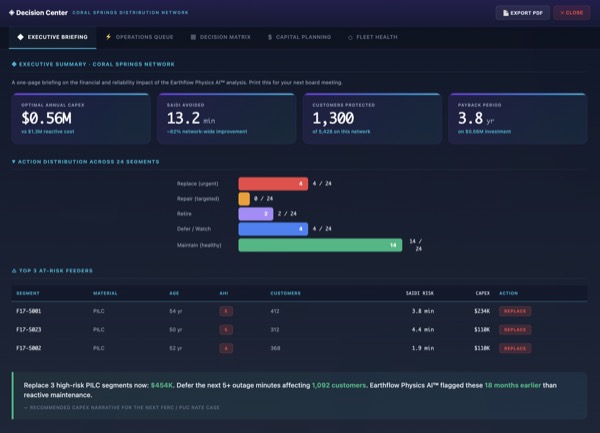The image size is (600, 433).
Task: Click the warning triangle beside Top 3 At-Risk Feeders
Action: click(x=14, y=271)
